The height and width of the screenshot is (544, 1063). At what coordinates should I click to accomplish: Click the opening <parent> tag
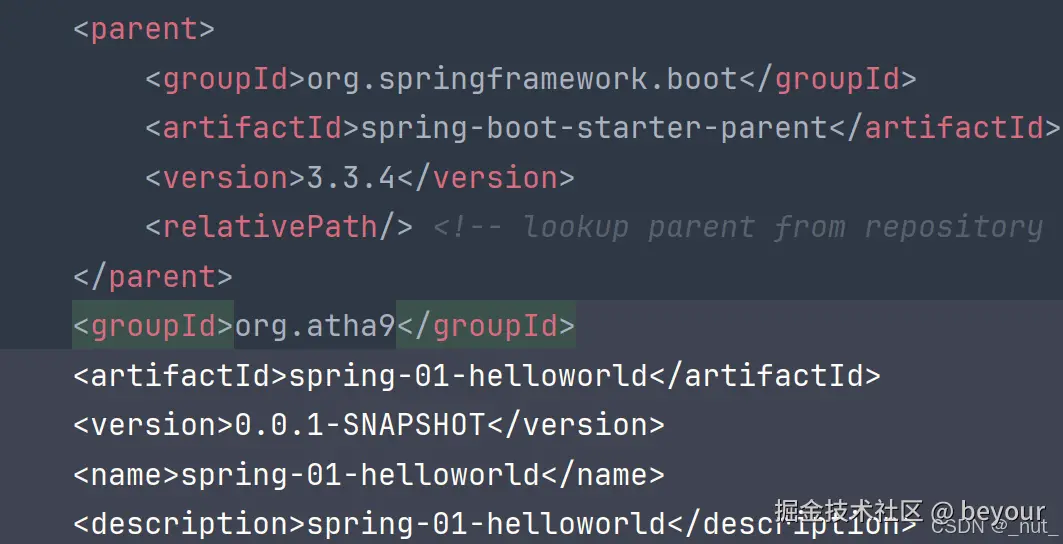point(144,30)
